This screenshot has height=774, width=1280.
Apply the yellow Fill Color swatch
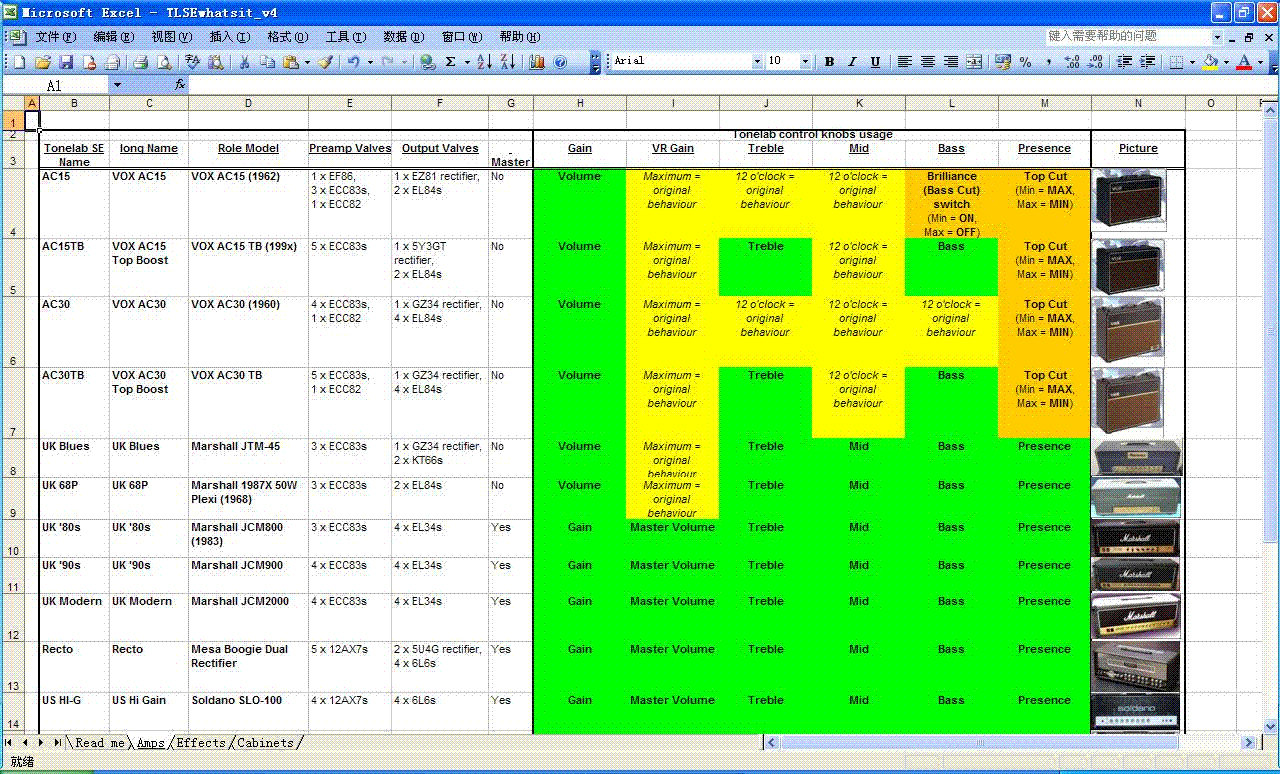[1211, 62]
